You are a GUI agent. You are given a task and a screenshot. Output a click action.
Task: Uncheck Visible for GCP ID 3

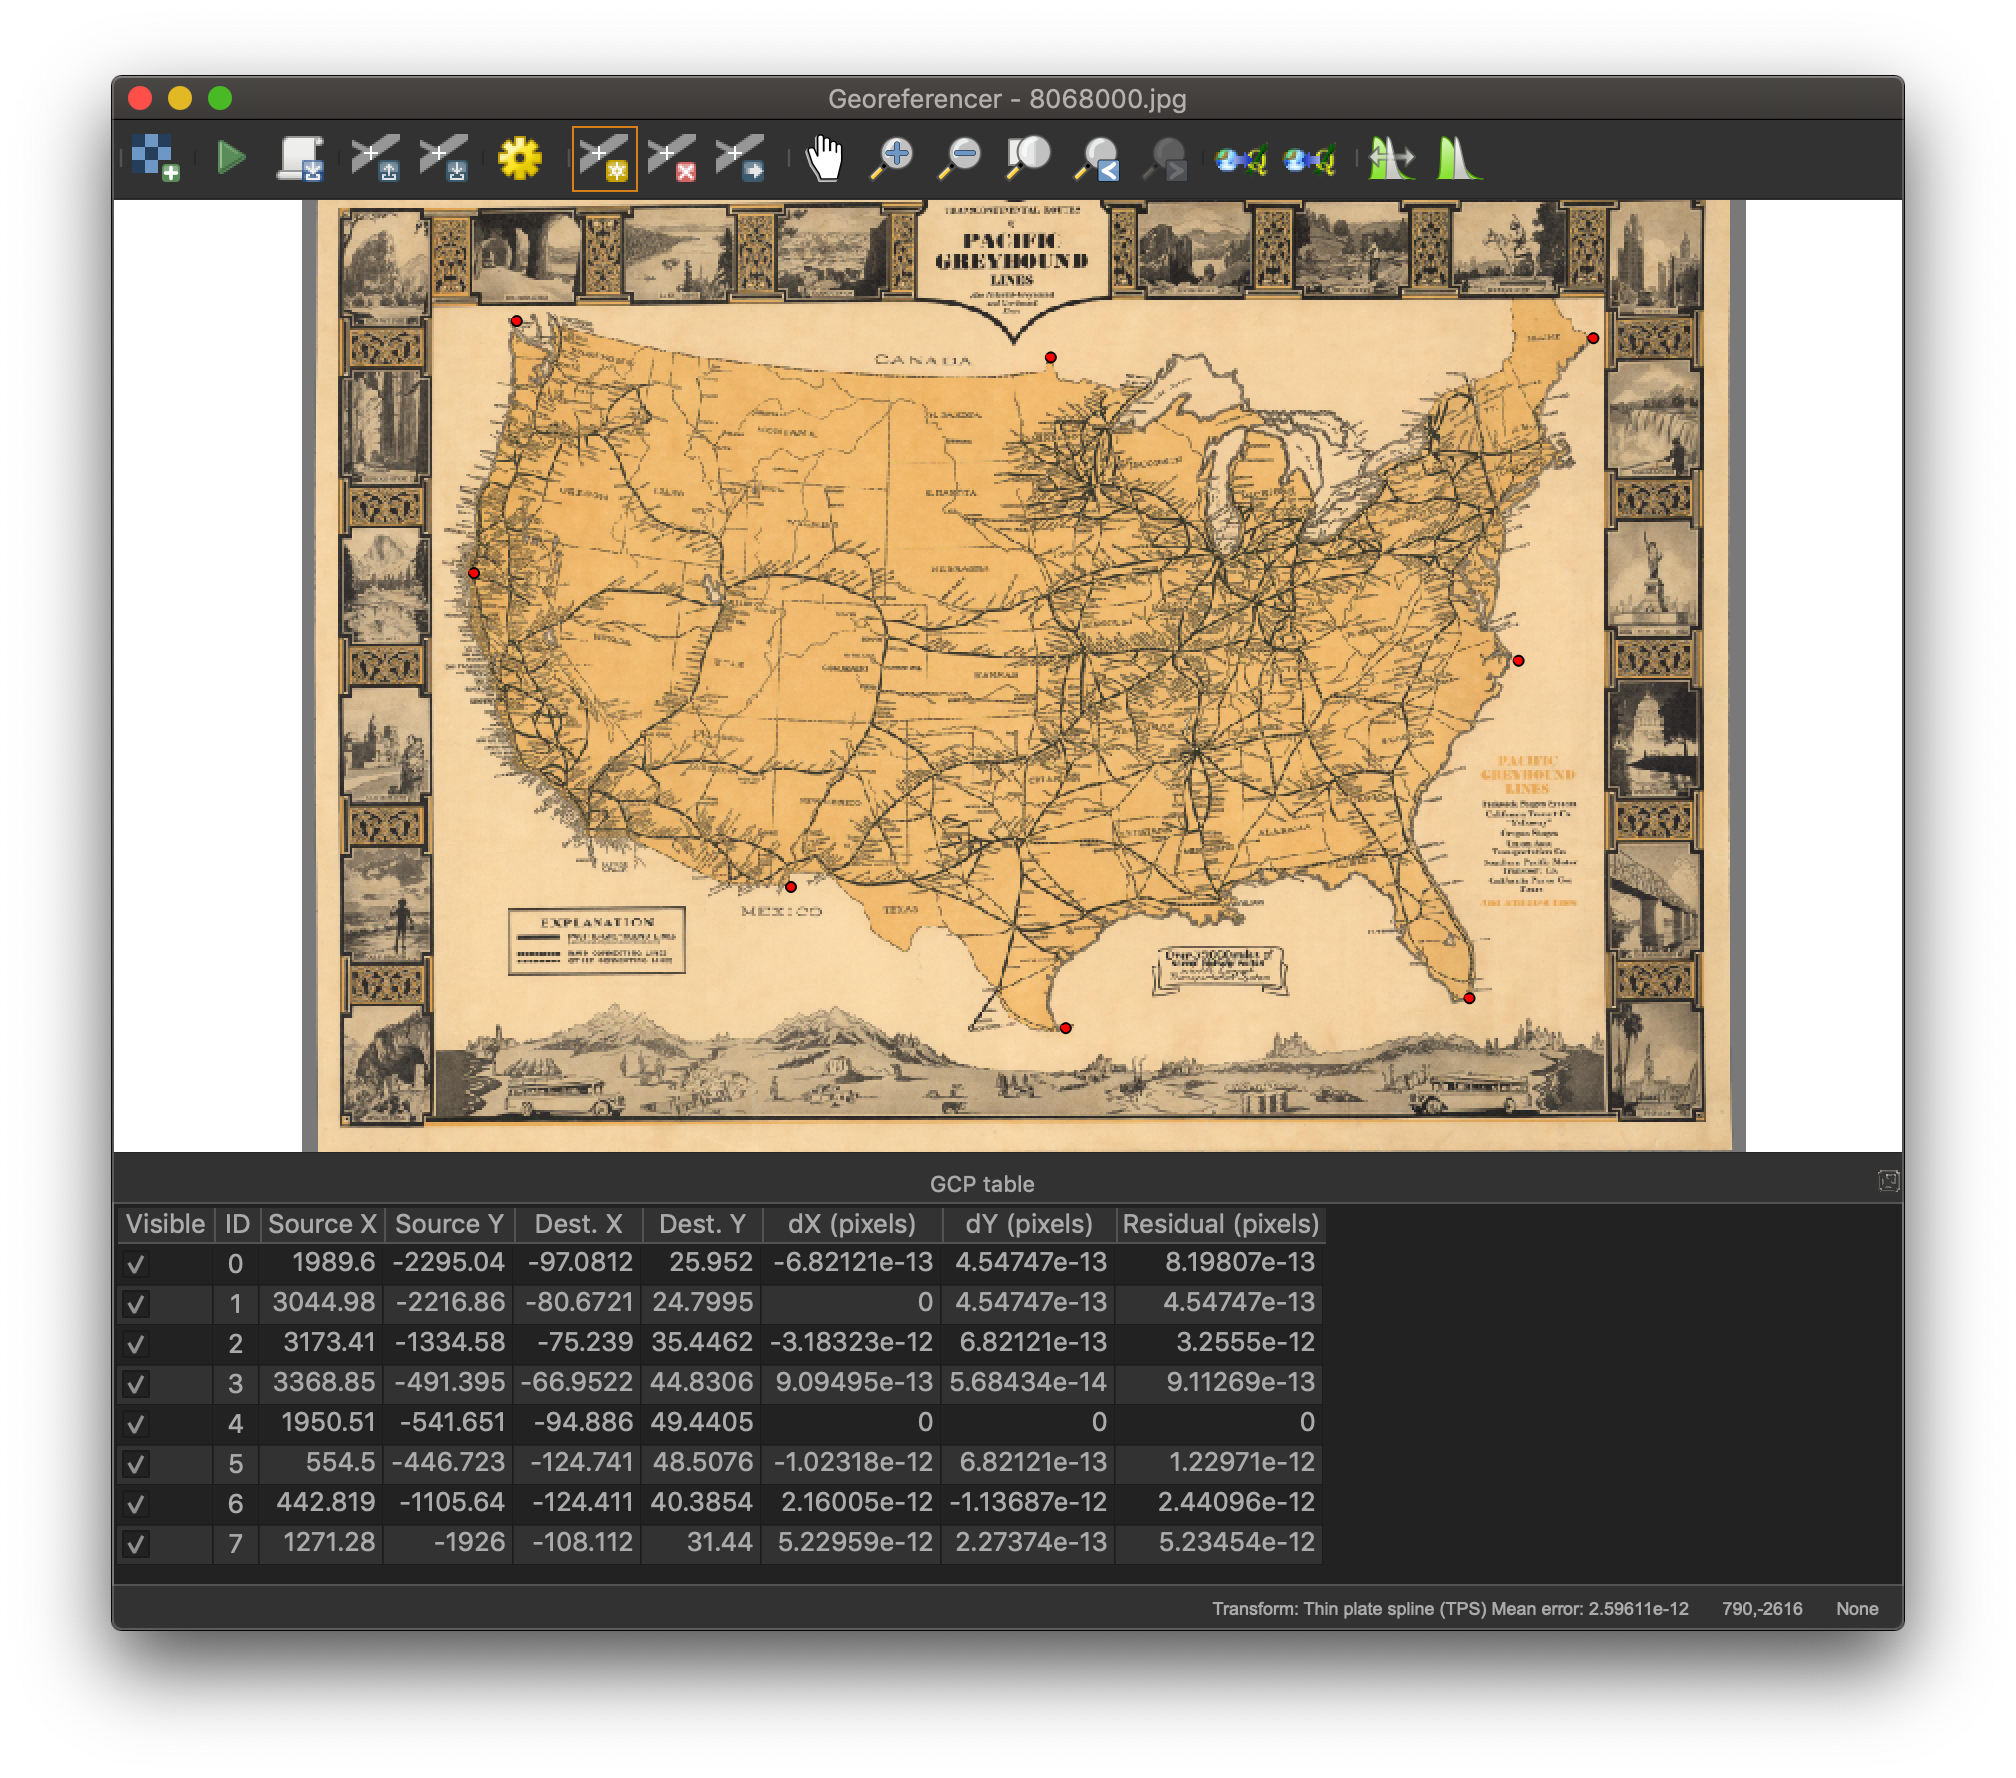(136, 1384)
